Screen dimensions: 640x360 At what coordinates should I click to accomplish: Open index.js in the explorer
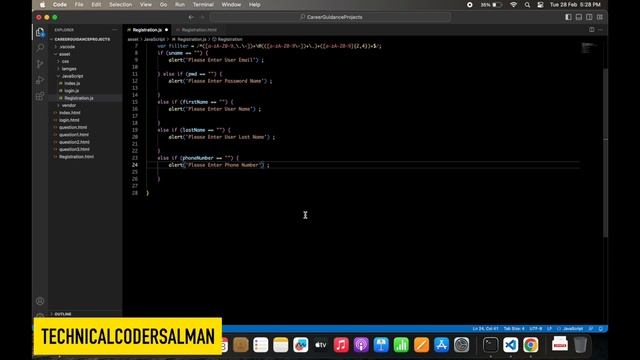click(72, 83)
